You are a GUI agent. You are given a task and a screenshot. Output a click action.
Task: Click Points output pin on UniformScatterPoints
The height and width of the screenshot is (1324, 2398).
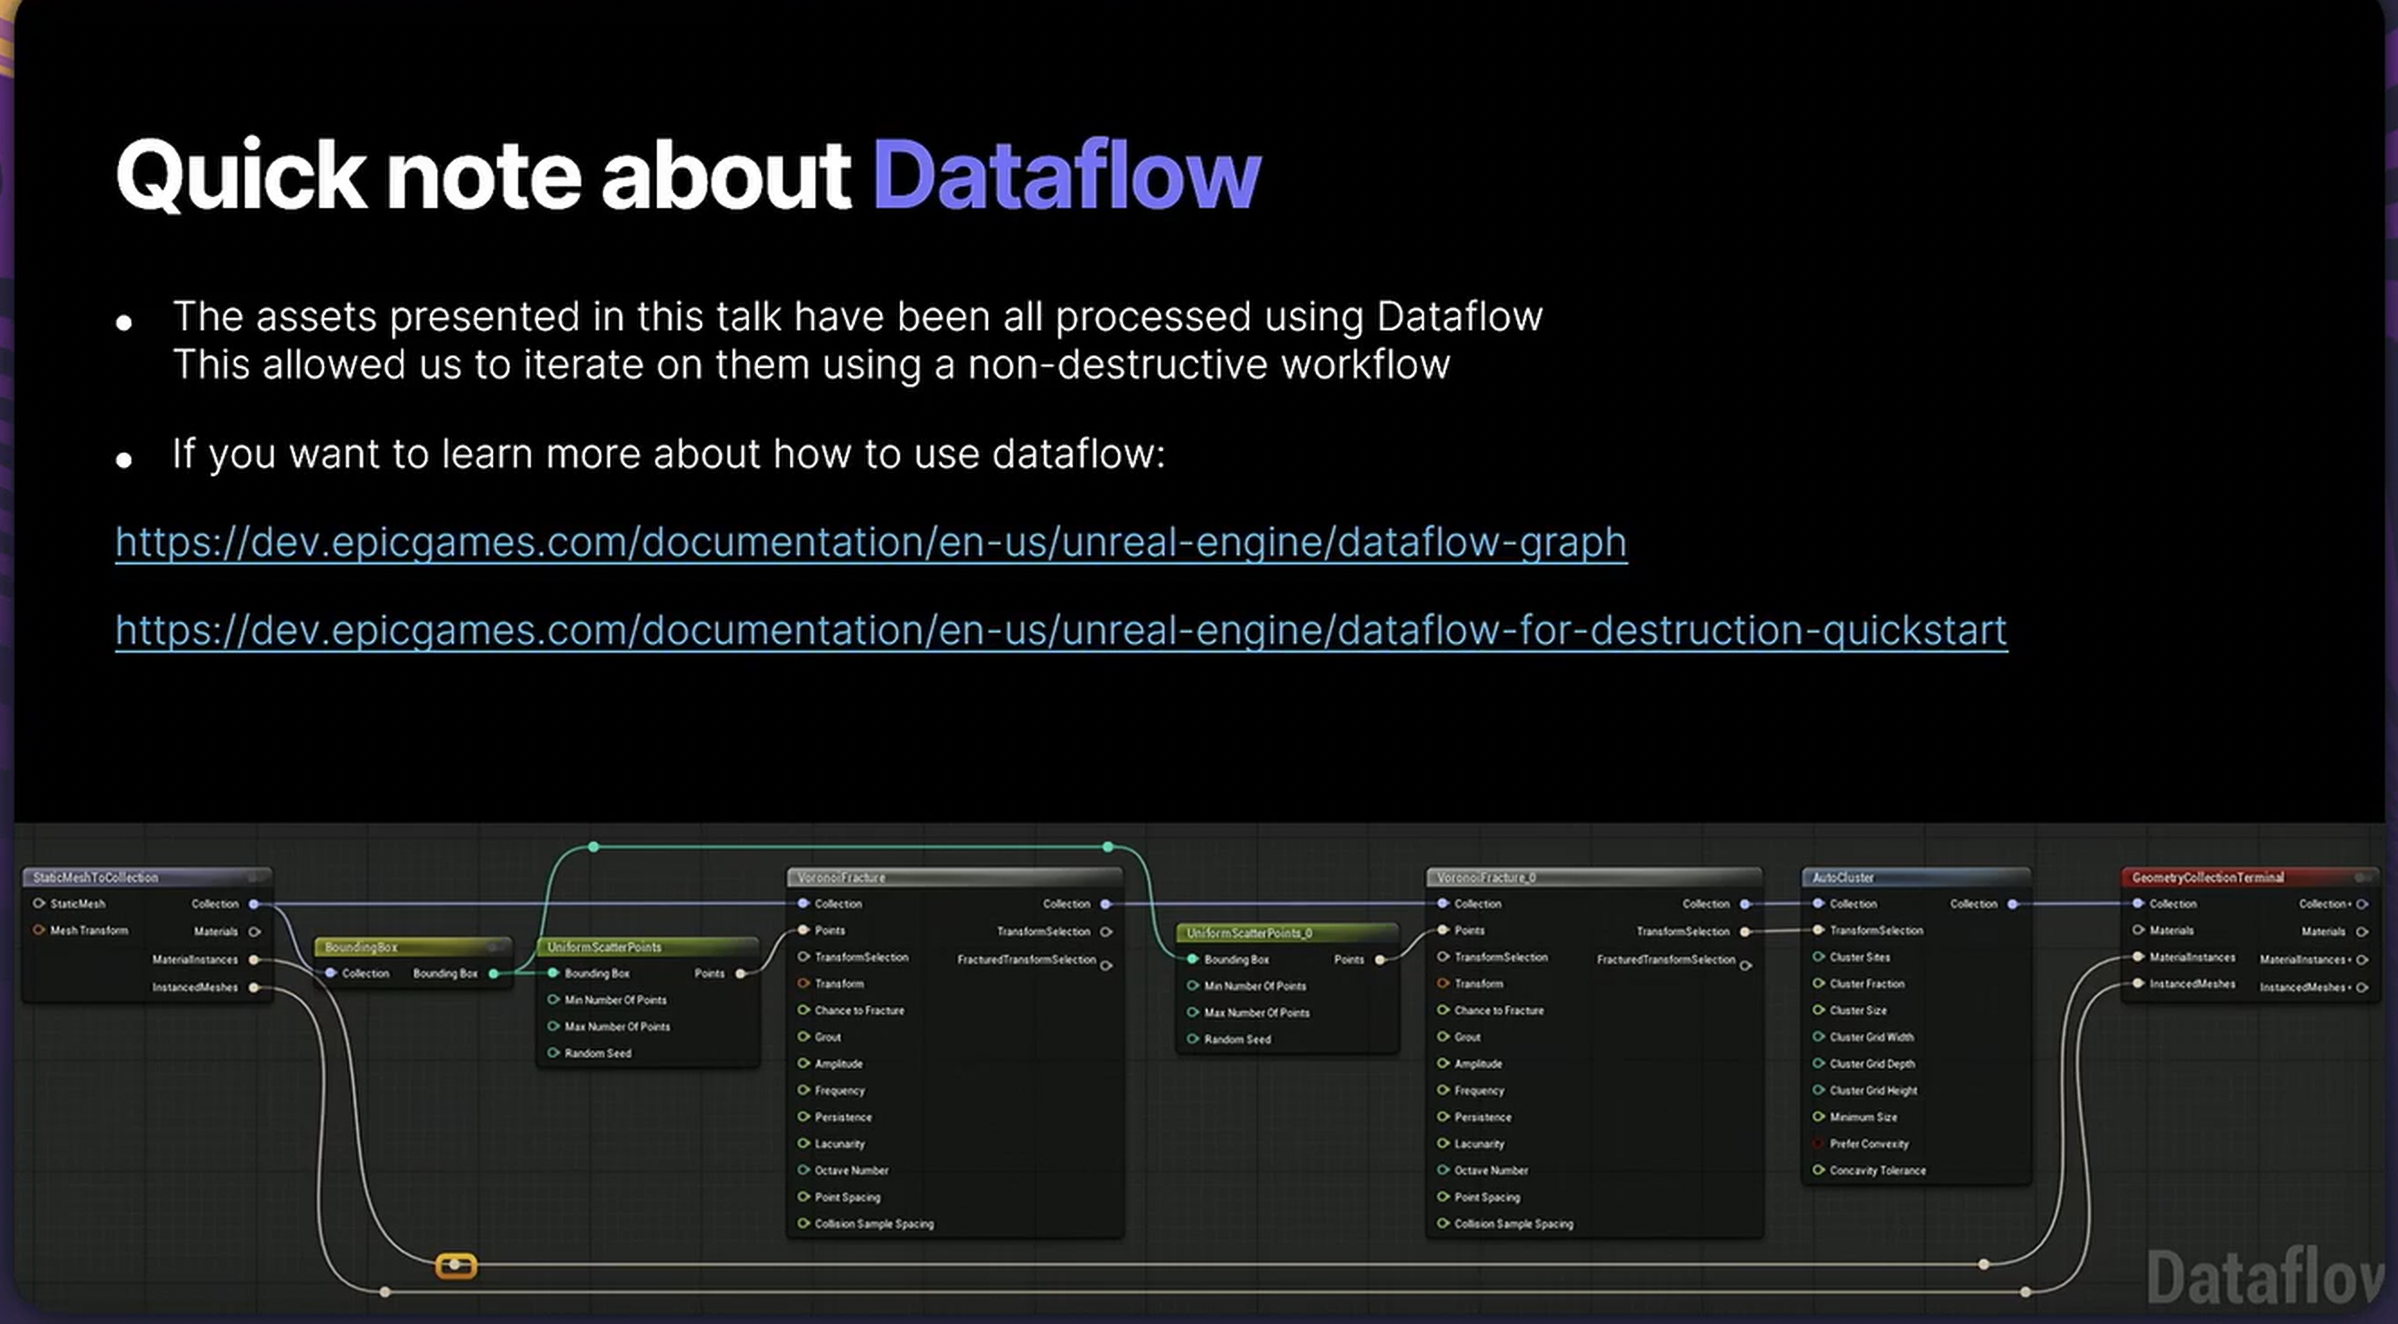coord(740,973)
